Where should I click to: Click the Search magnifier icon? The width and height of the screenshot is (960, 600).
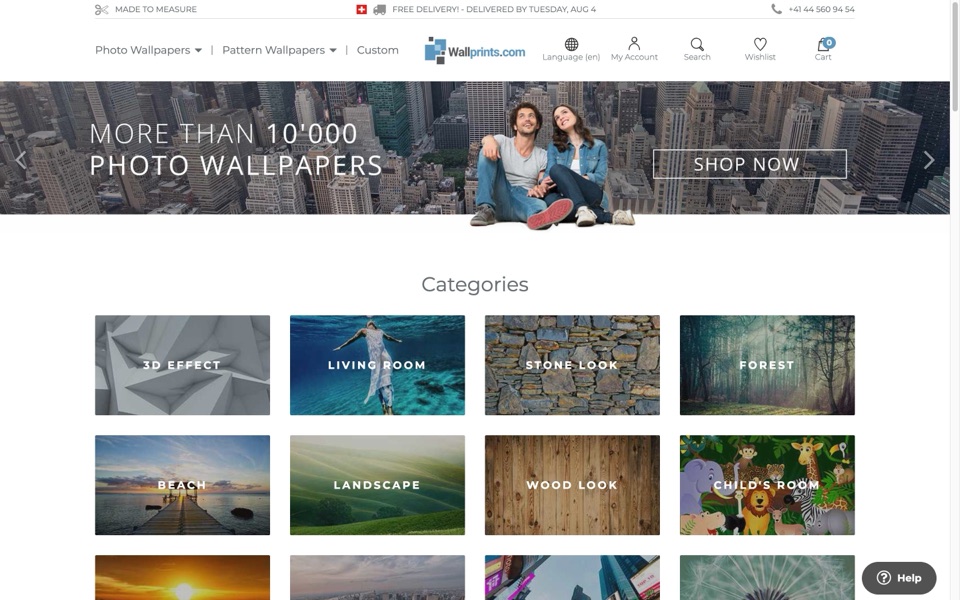[697, 44]
